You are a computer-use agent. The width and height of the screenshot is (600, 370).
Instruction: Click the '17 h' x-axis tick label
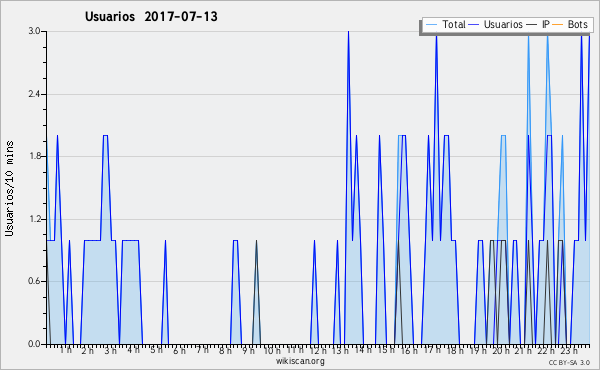[x=432, y=350]
